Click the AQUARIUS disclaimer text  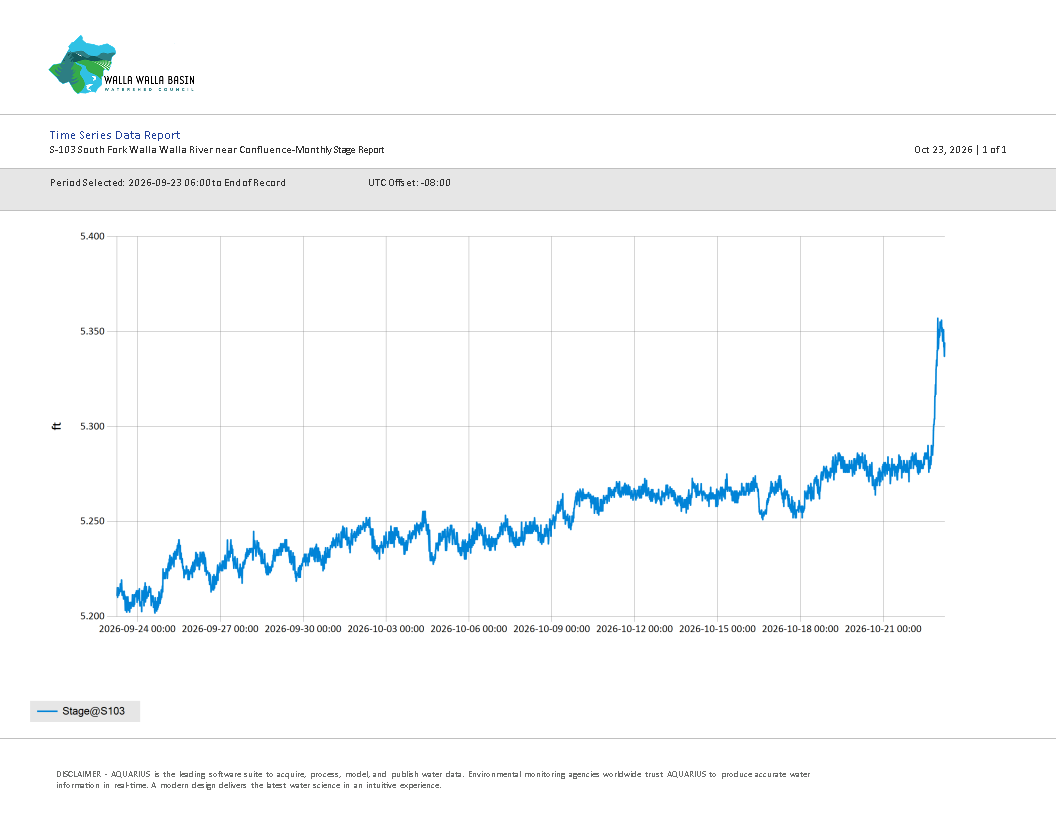pyautogui.click(x=433, y=780)
